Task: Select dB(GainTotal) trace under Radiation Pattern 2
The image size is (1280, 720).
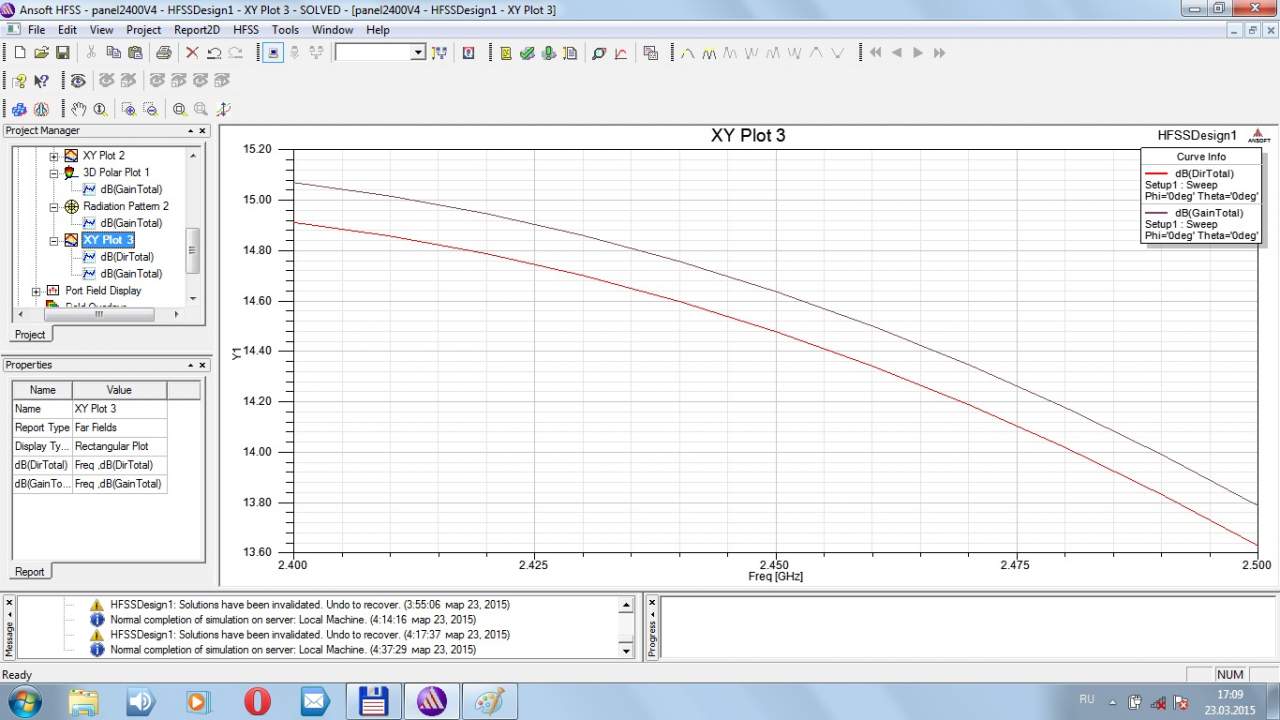Action: pyautogui.click(x=131, y=223)
